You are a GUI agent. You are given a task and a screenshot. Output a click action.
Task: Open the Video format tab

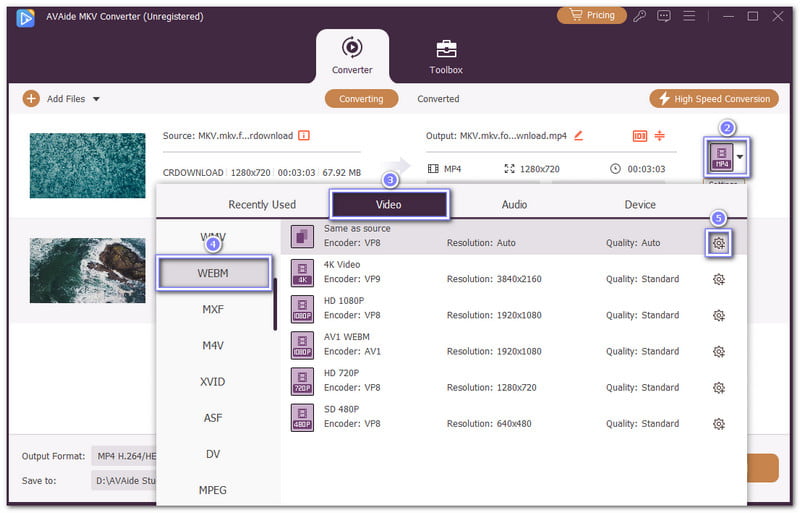pos(389,205)
